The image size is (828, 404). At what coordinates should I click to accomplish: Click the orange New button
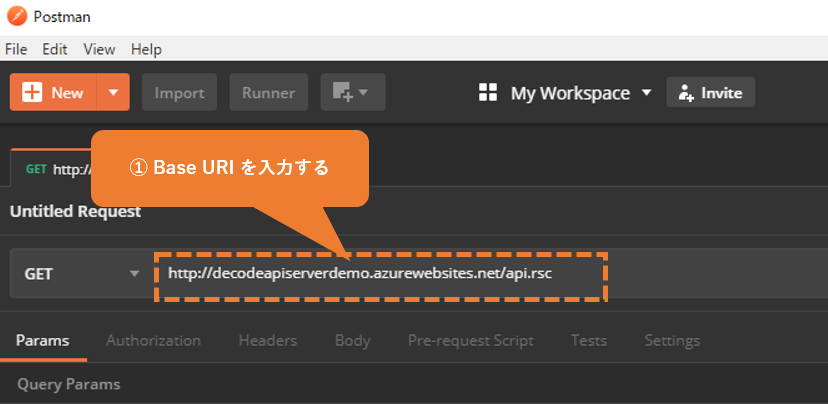53,92
